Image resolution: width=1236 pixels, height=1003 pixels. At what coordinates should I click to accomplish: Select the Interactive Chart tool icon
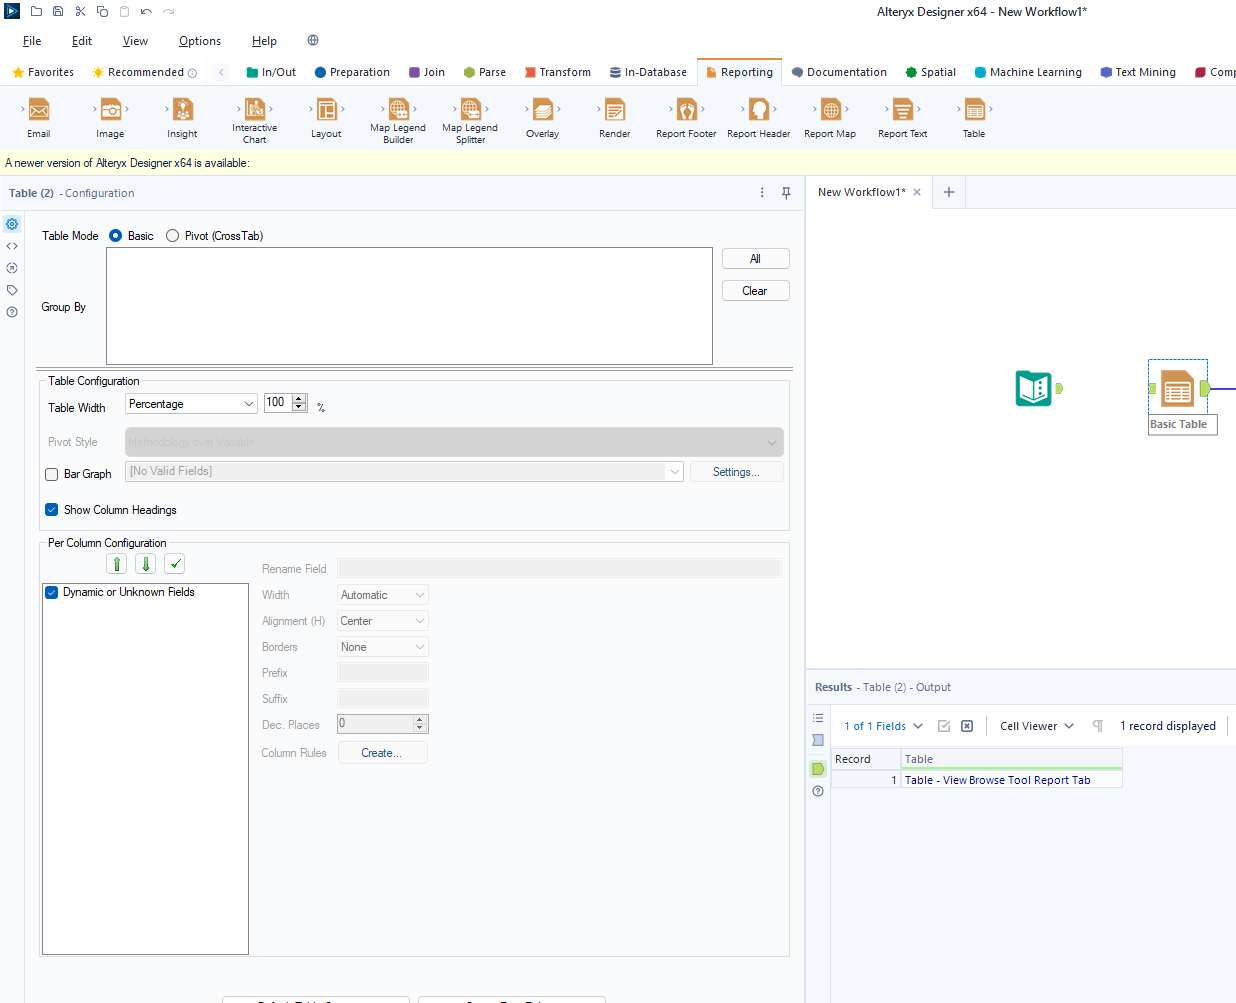point(255,109)
